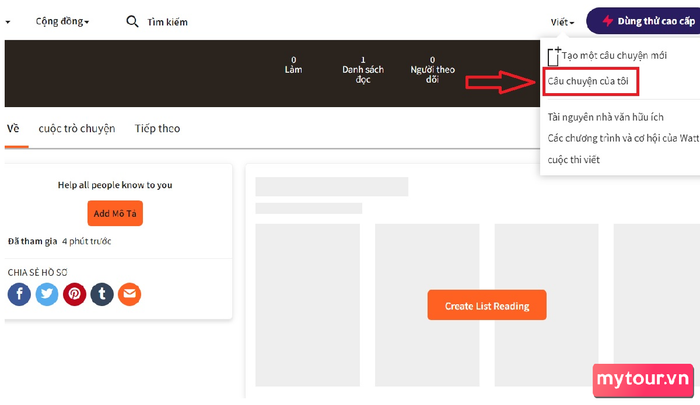This screenshot has width=700, height=405.
Task: Expand the cut-off dropdown arrow at far left
Action: pos(8,22)
